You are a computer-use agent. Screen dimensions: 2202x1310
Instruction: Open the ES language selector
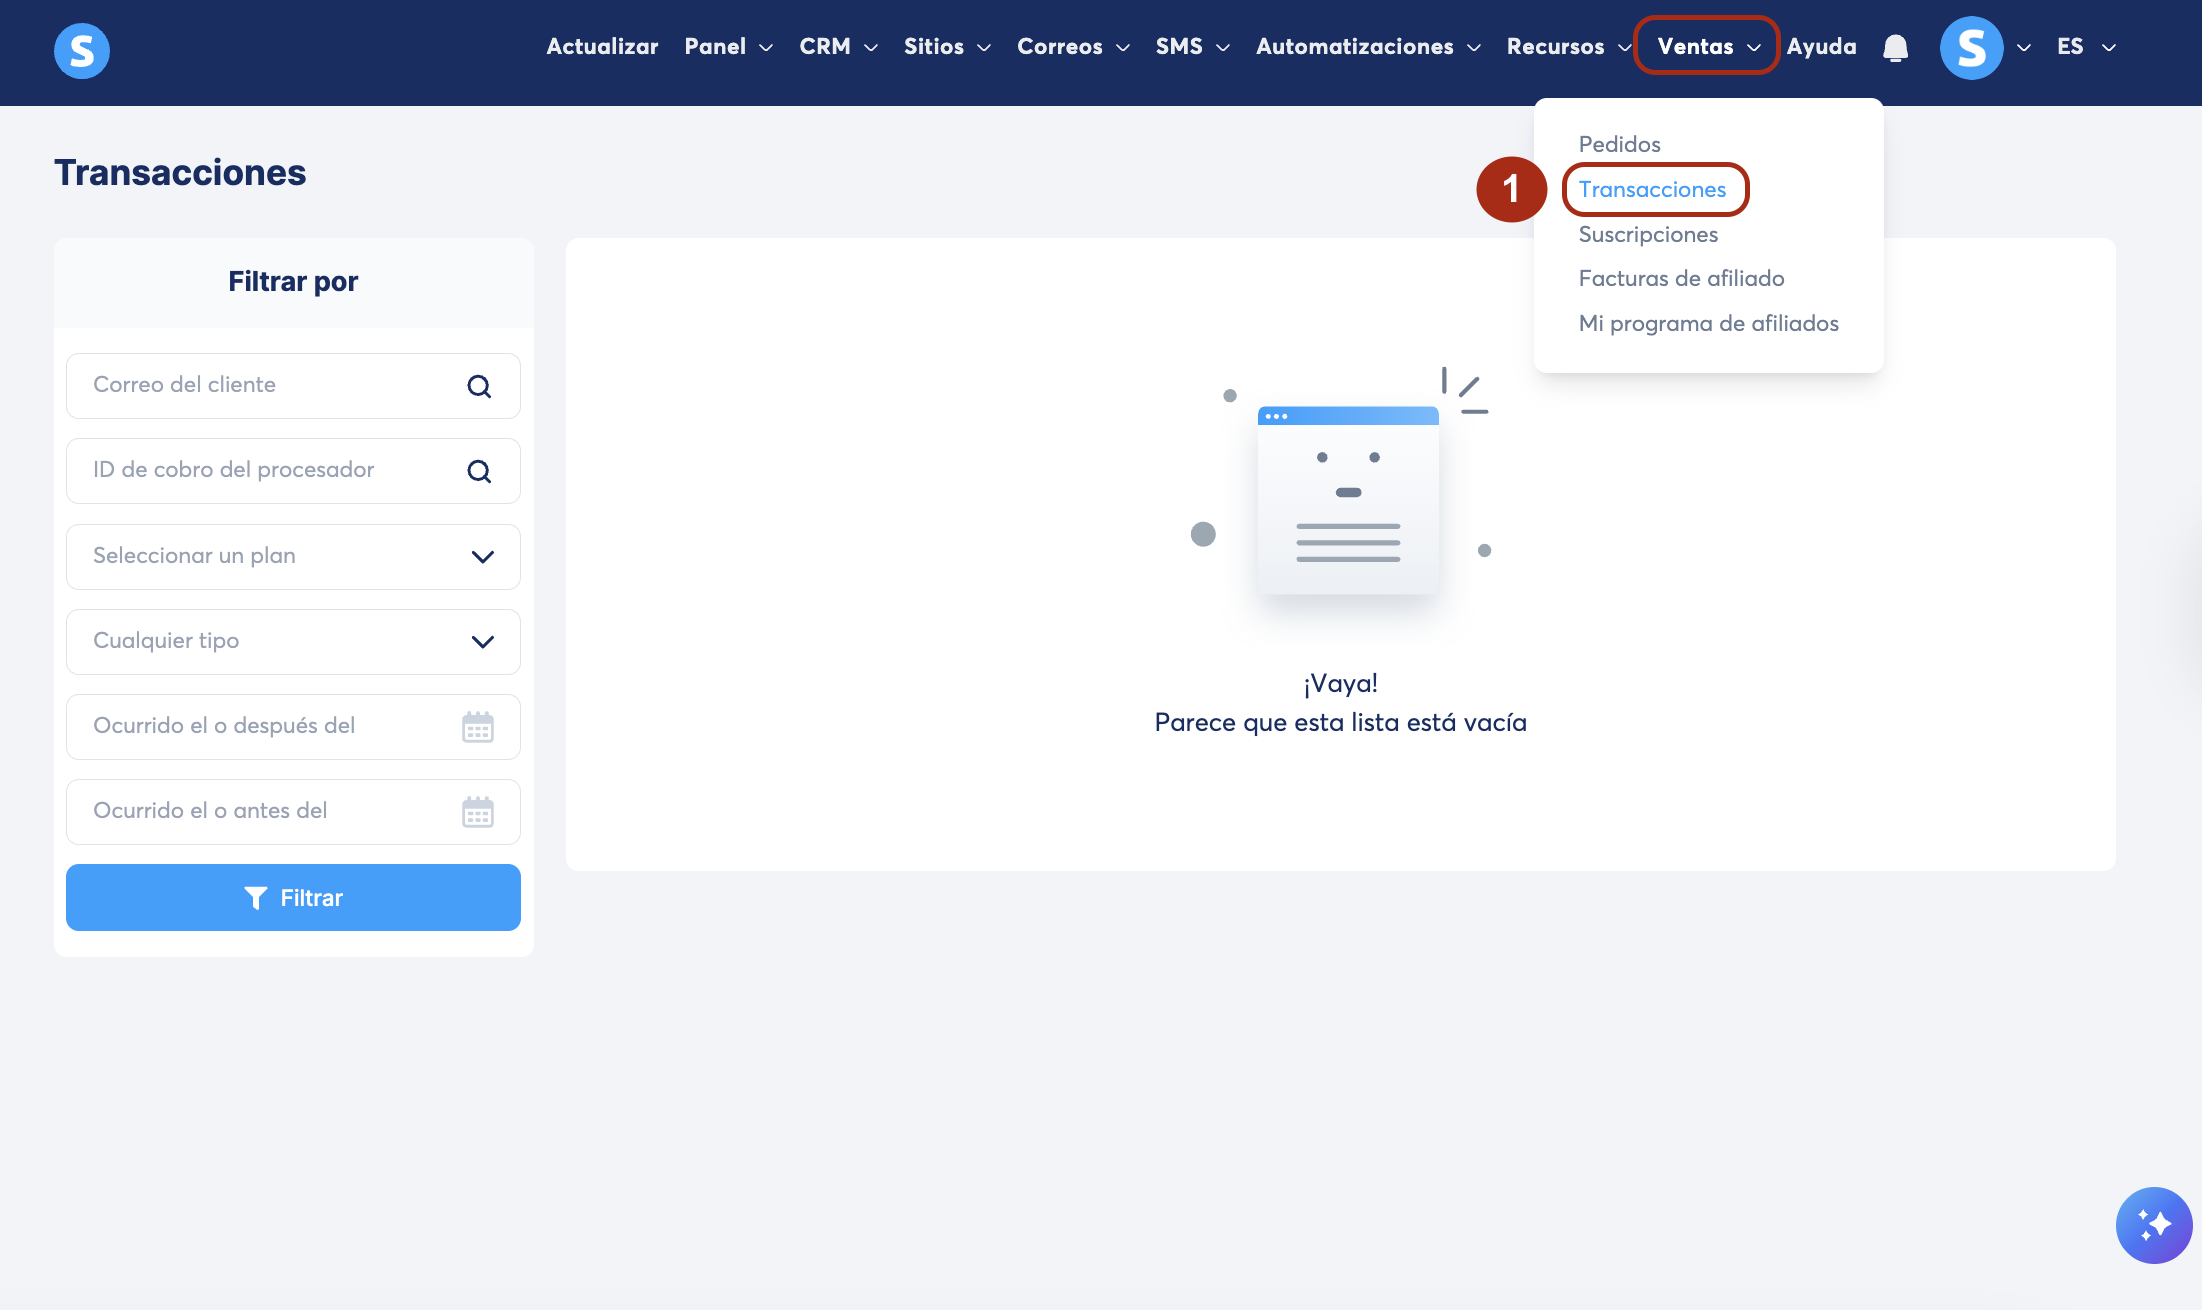point(2085,47)
